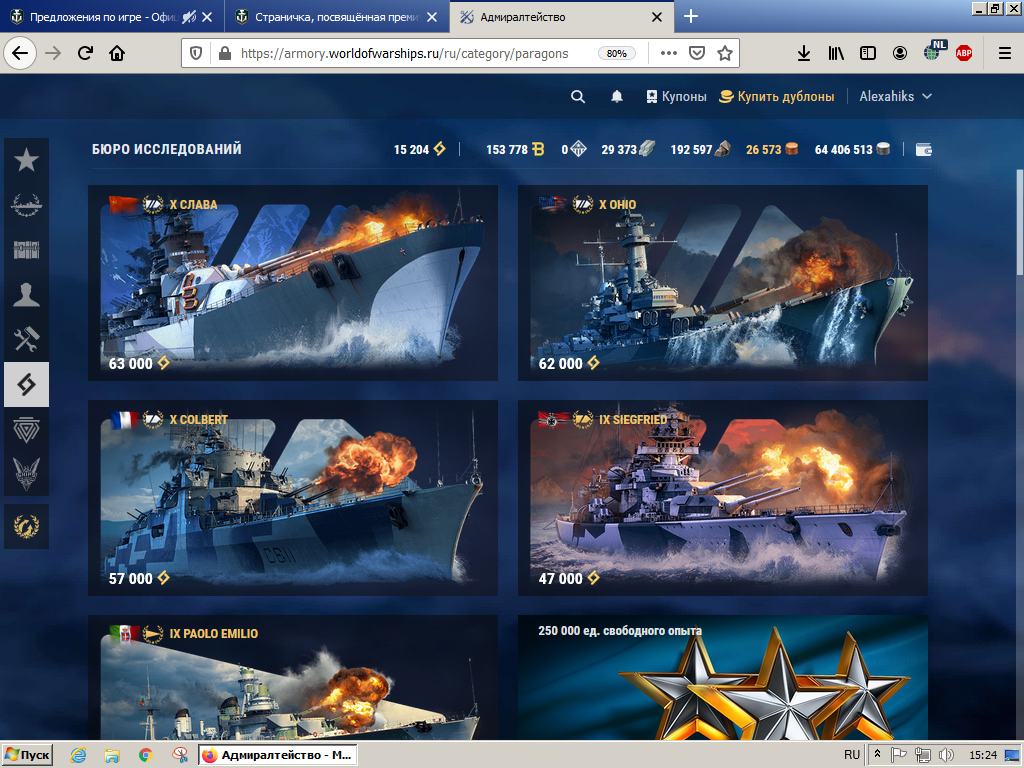The width and height of the screenshot is (1024, 768).
Task: Close the Страничка, посвящённая tab
Action: (432, 17)
